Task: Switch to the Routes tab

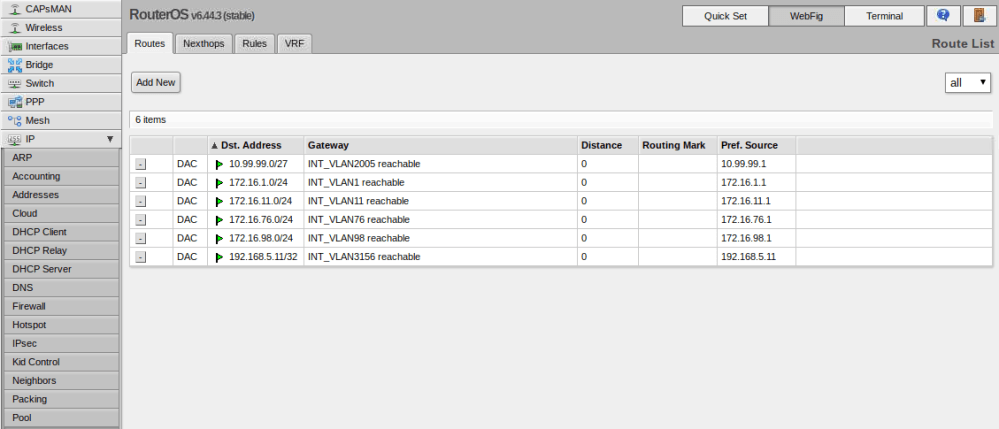Action: click(x=150, y=44)
